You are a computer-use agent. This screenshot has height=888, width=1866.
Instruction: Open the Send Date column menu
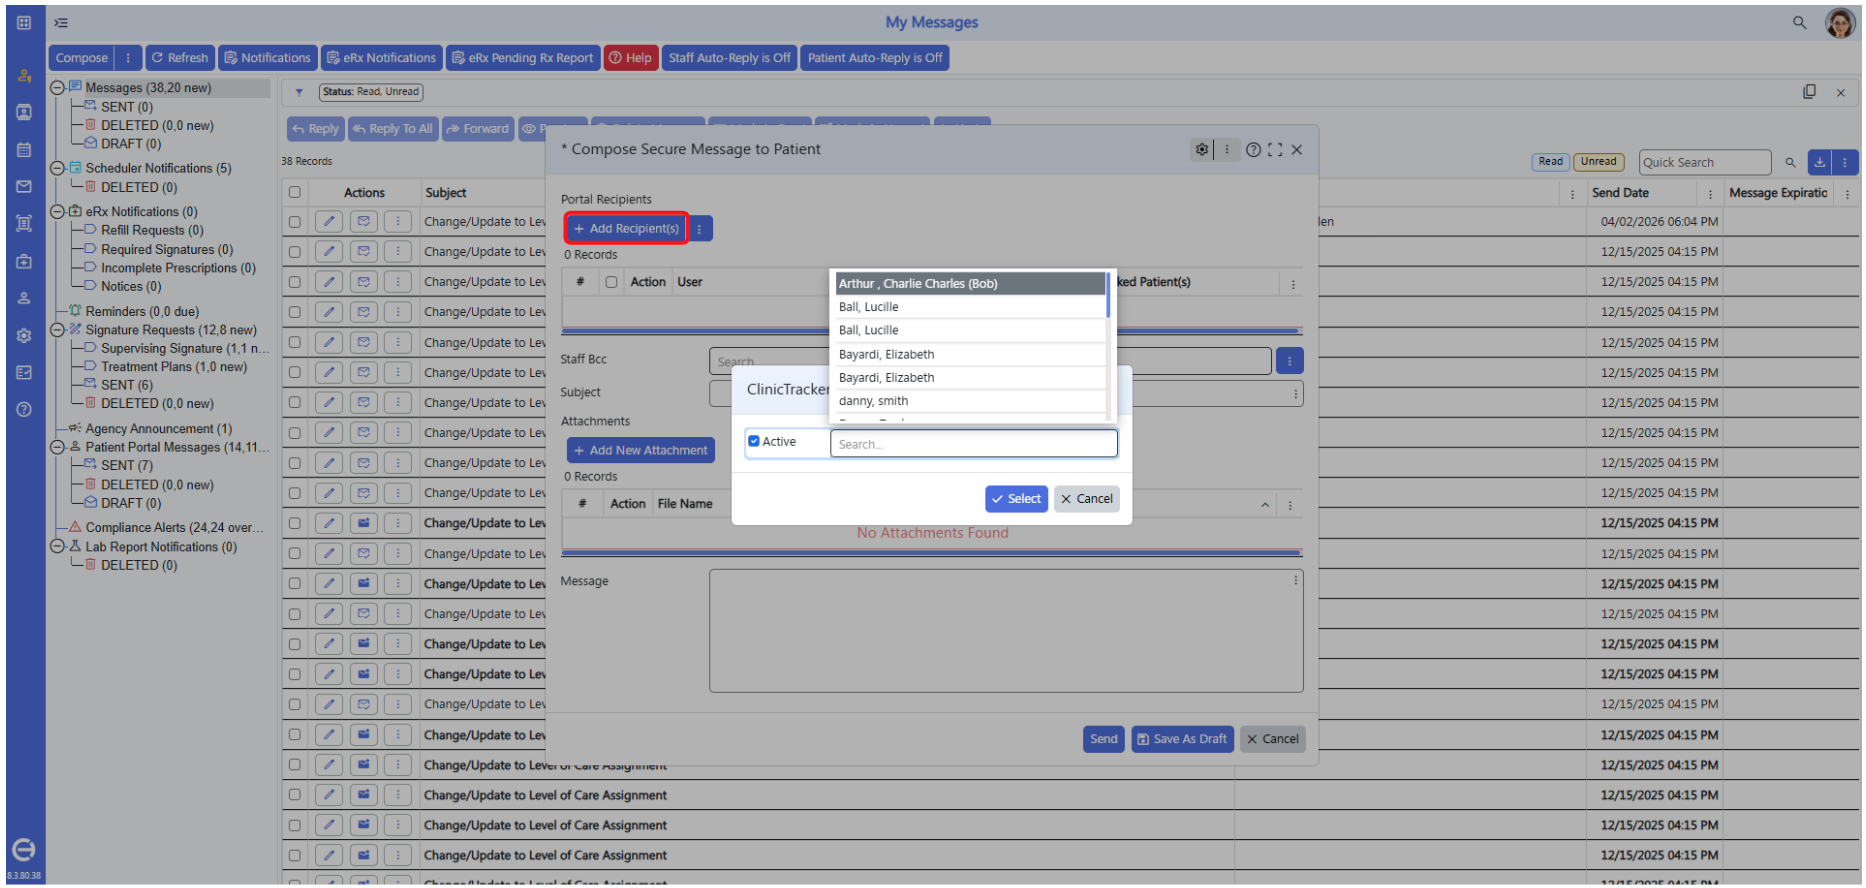(x=1710, y=194)
